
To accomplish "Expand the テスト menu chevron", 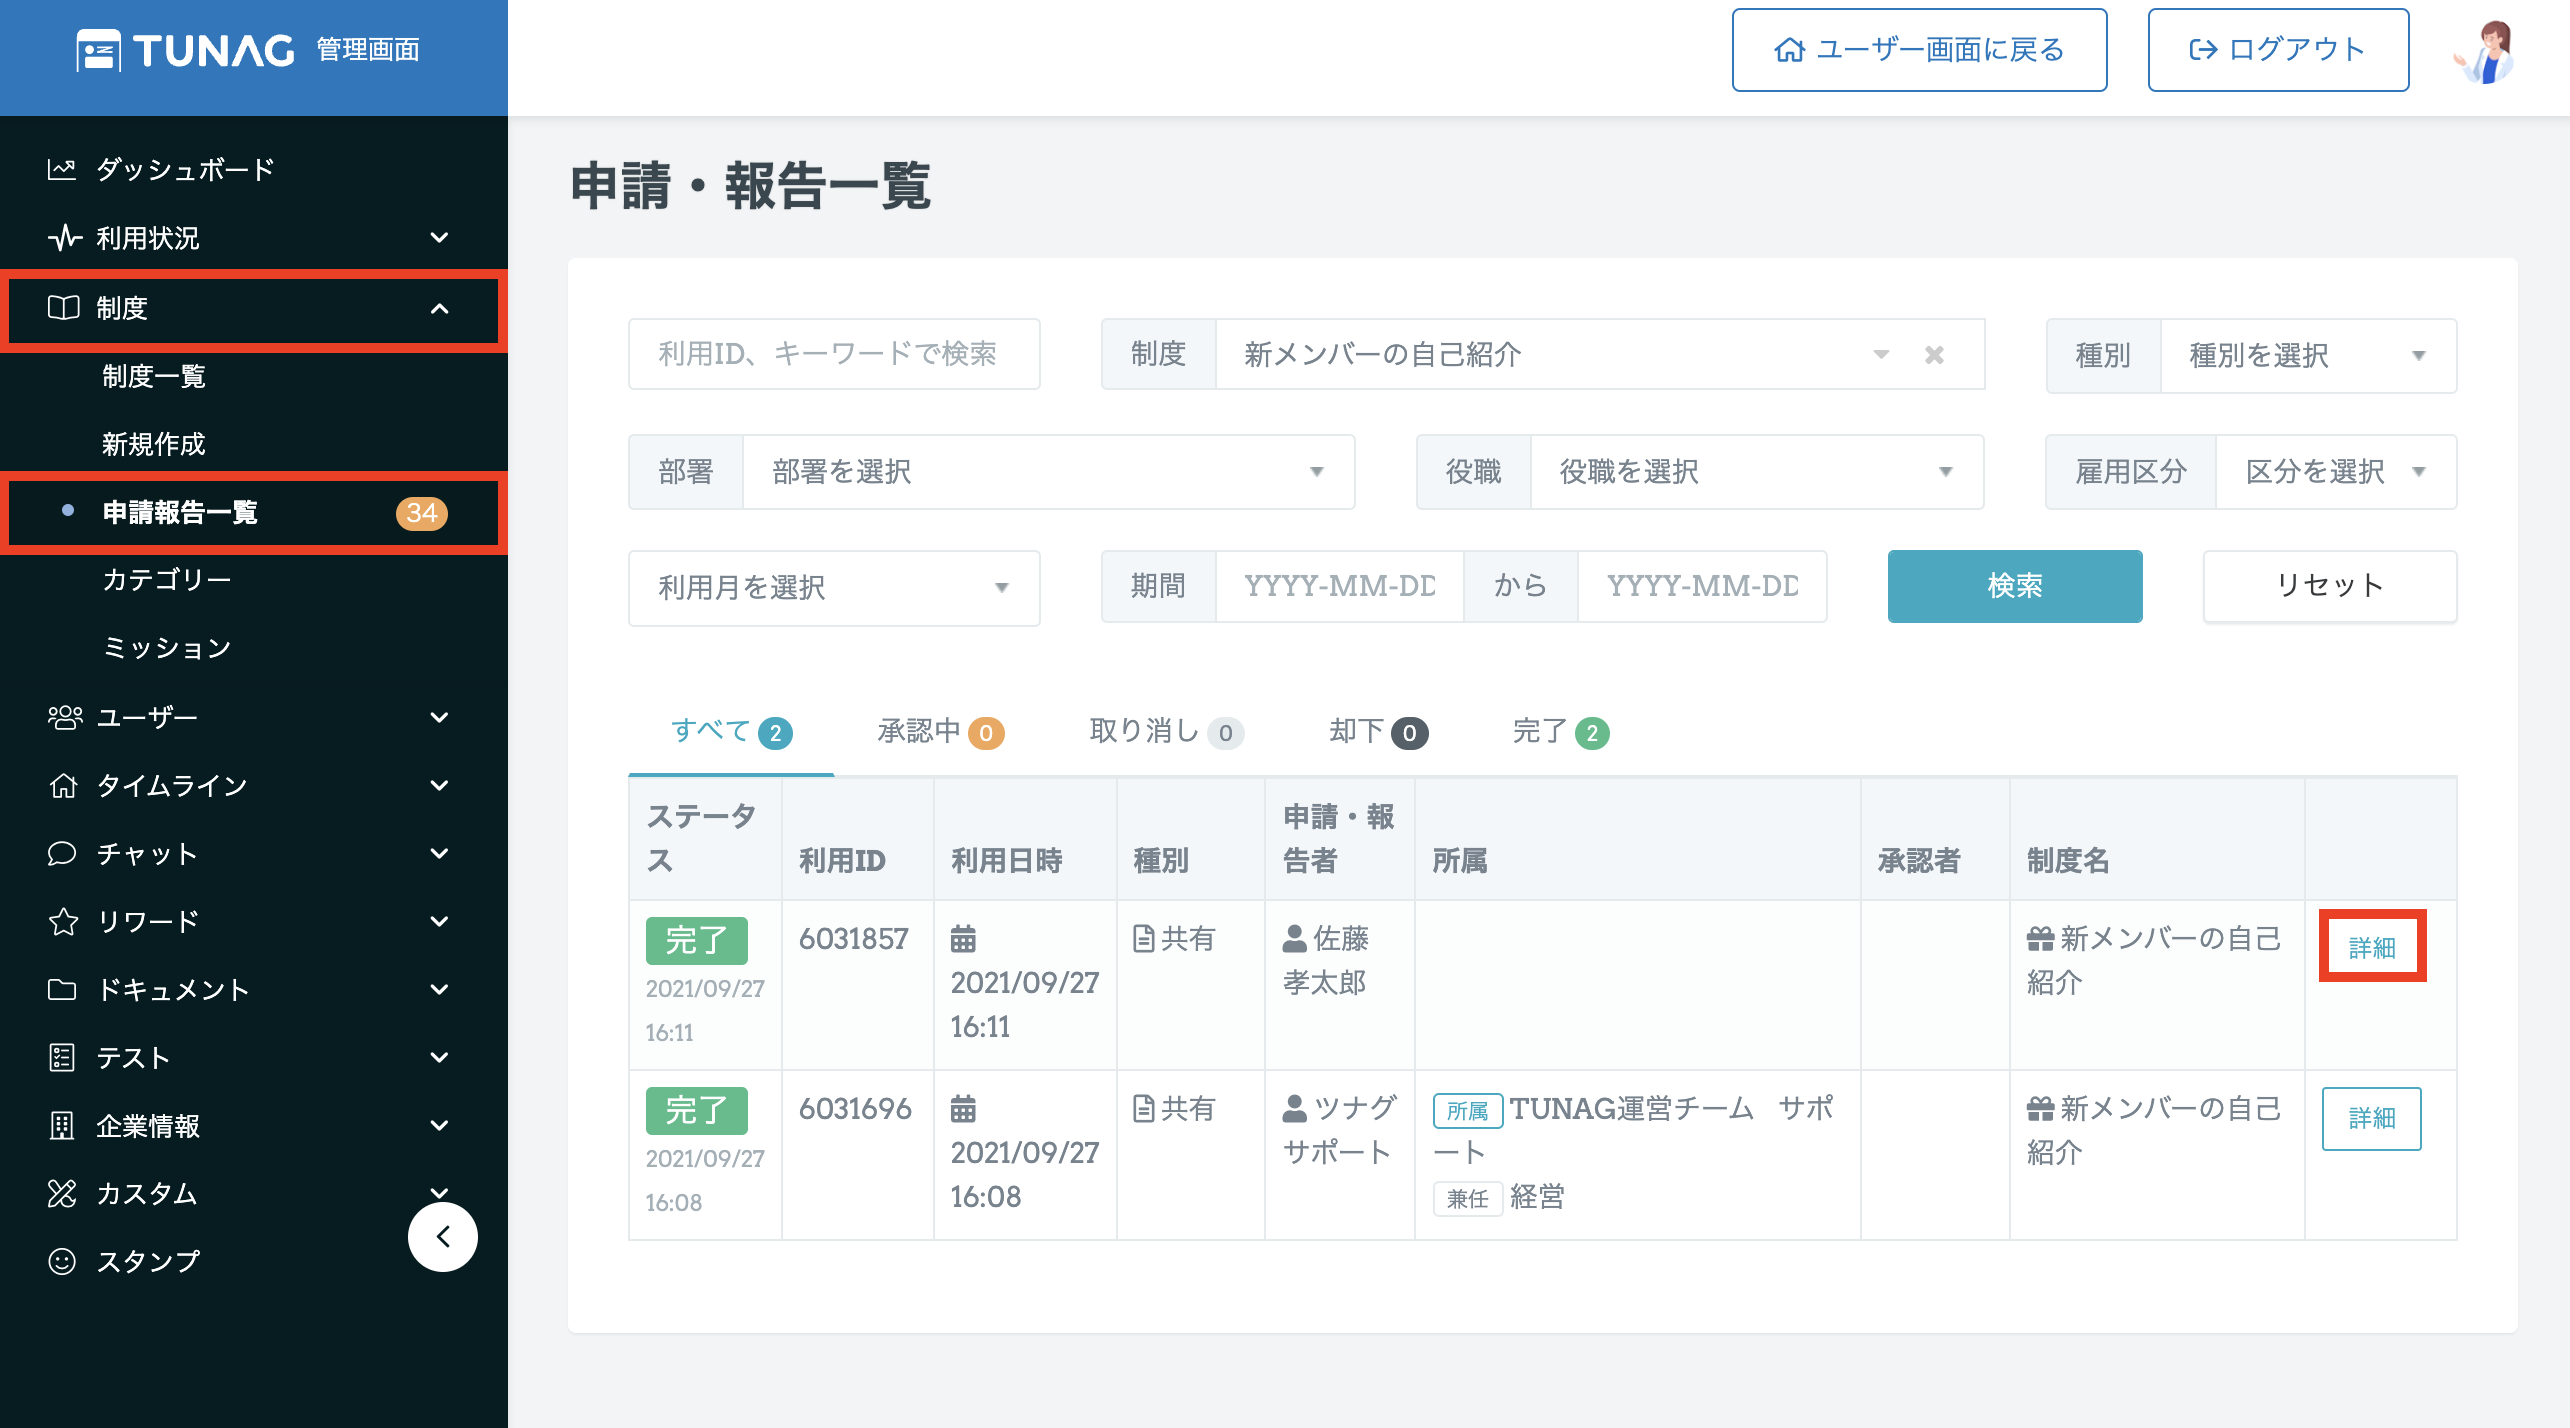I will coord(439,1057).
